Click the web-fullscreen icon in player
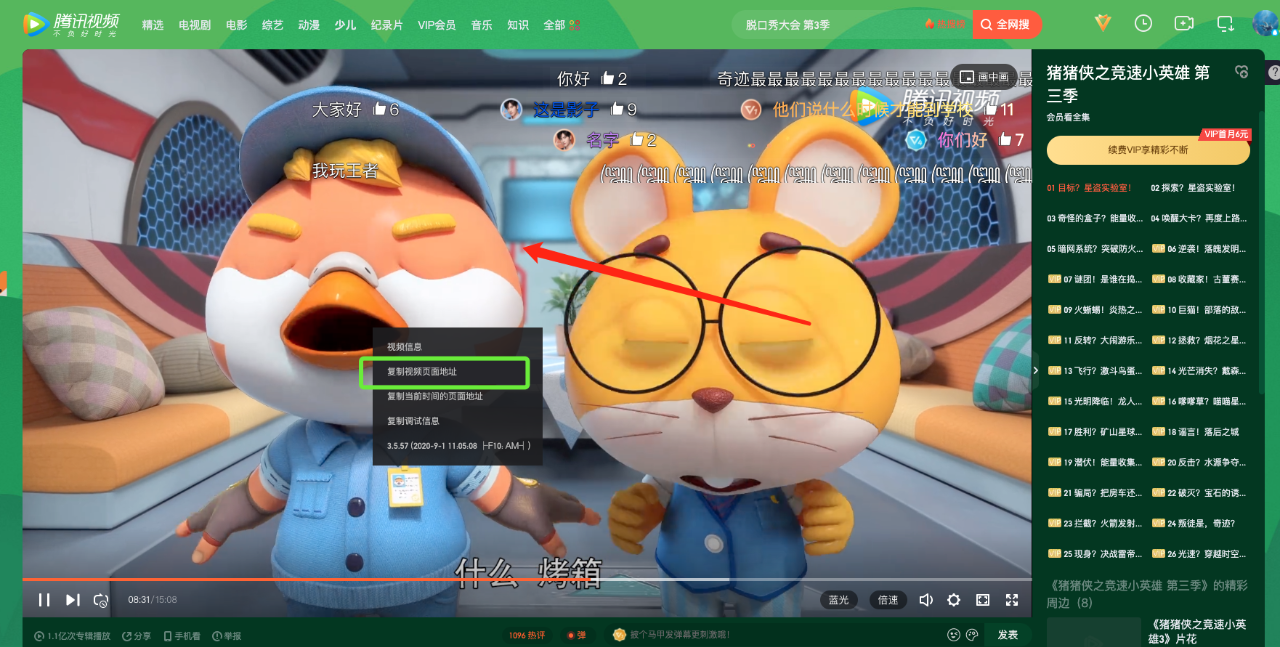 click(x=983, y=600)
